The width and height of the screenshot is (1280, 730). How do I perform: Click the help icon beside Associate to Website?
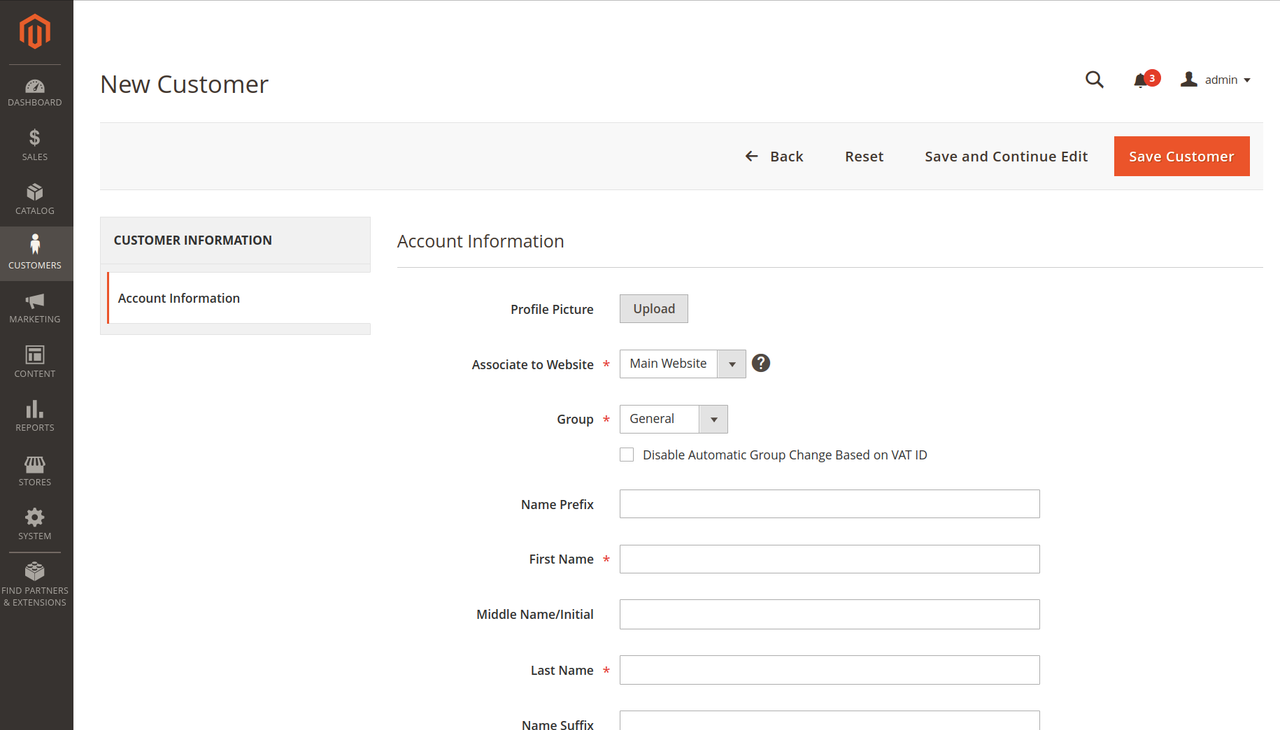[760, 363]
